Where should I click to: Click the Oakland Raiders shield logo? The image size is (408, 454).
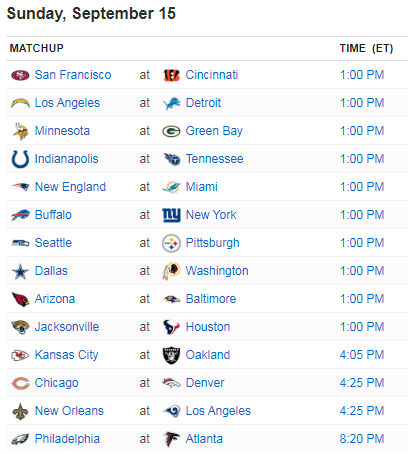(171, 355)
